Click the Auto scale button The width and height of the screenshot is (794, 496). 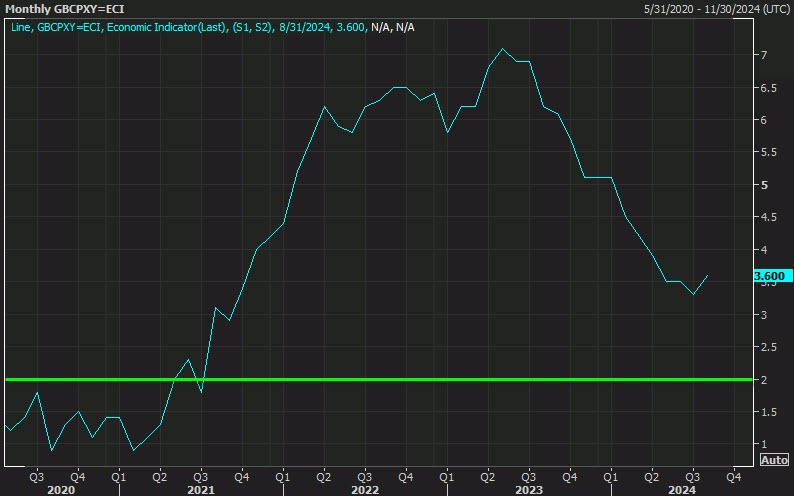click(774, 460)
